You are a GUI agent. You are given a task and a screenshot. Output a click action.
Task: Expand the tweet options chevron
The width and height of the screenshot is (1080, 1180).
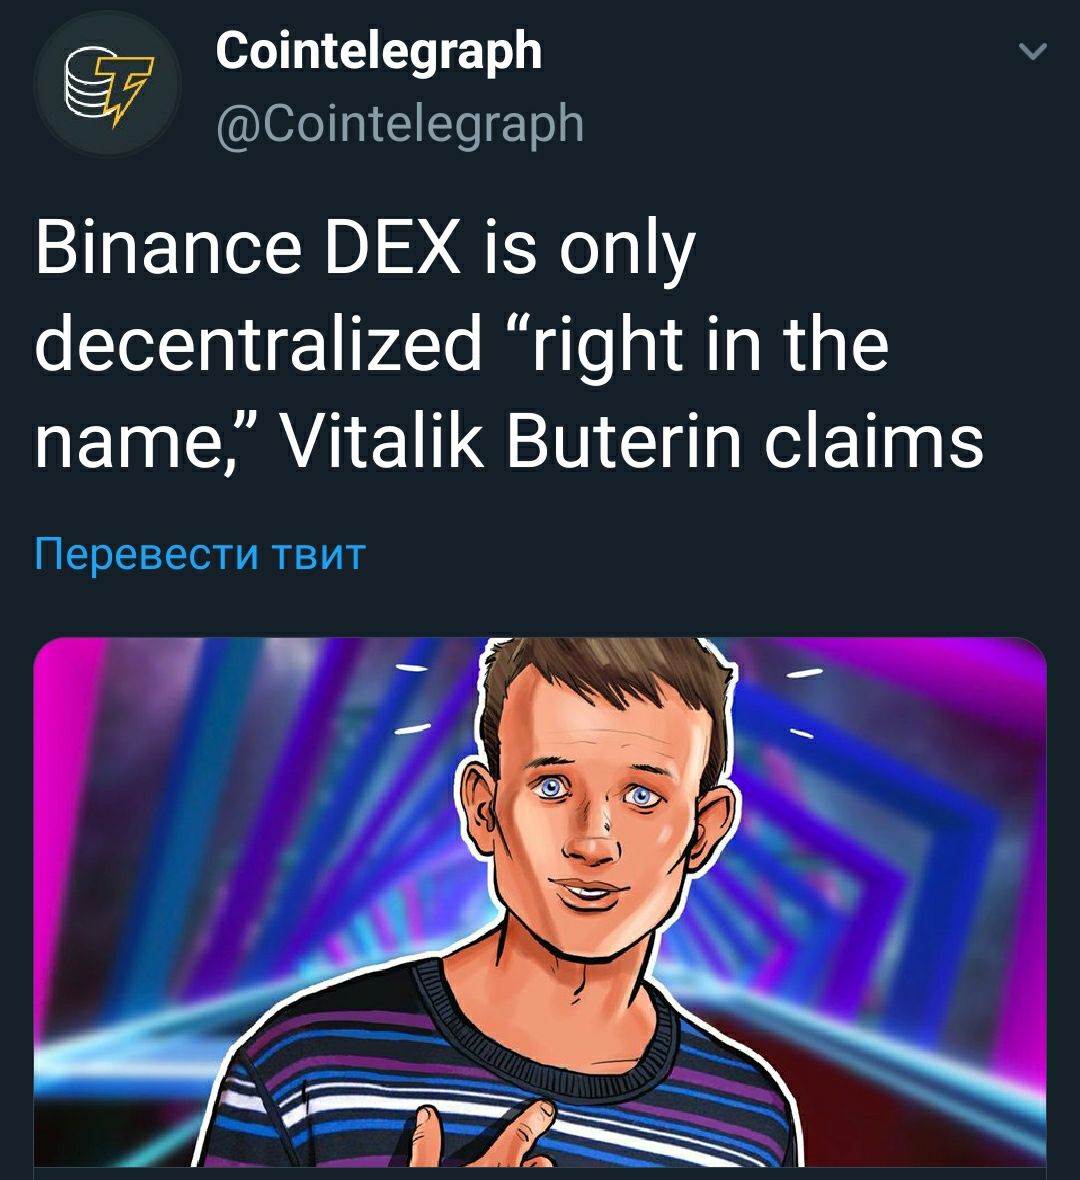click(1032, 51)
